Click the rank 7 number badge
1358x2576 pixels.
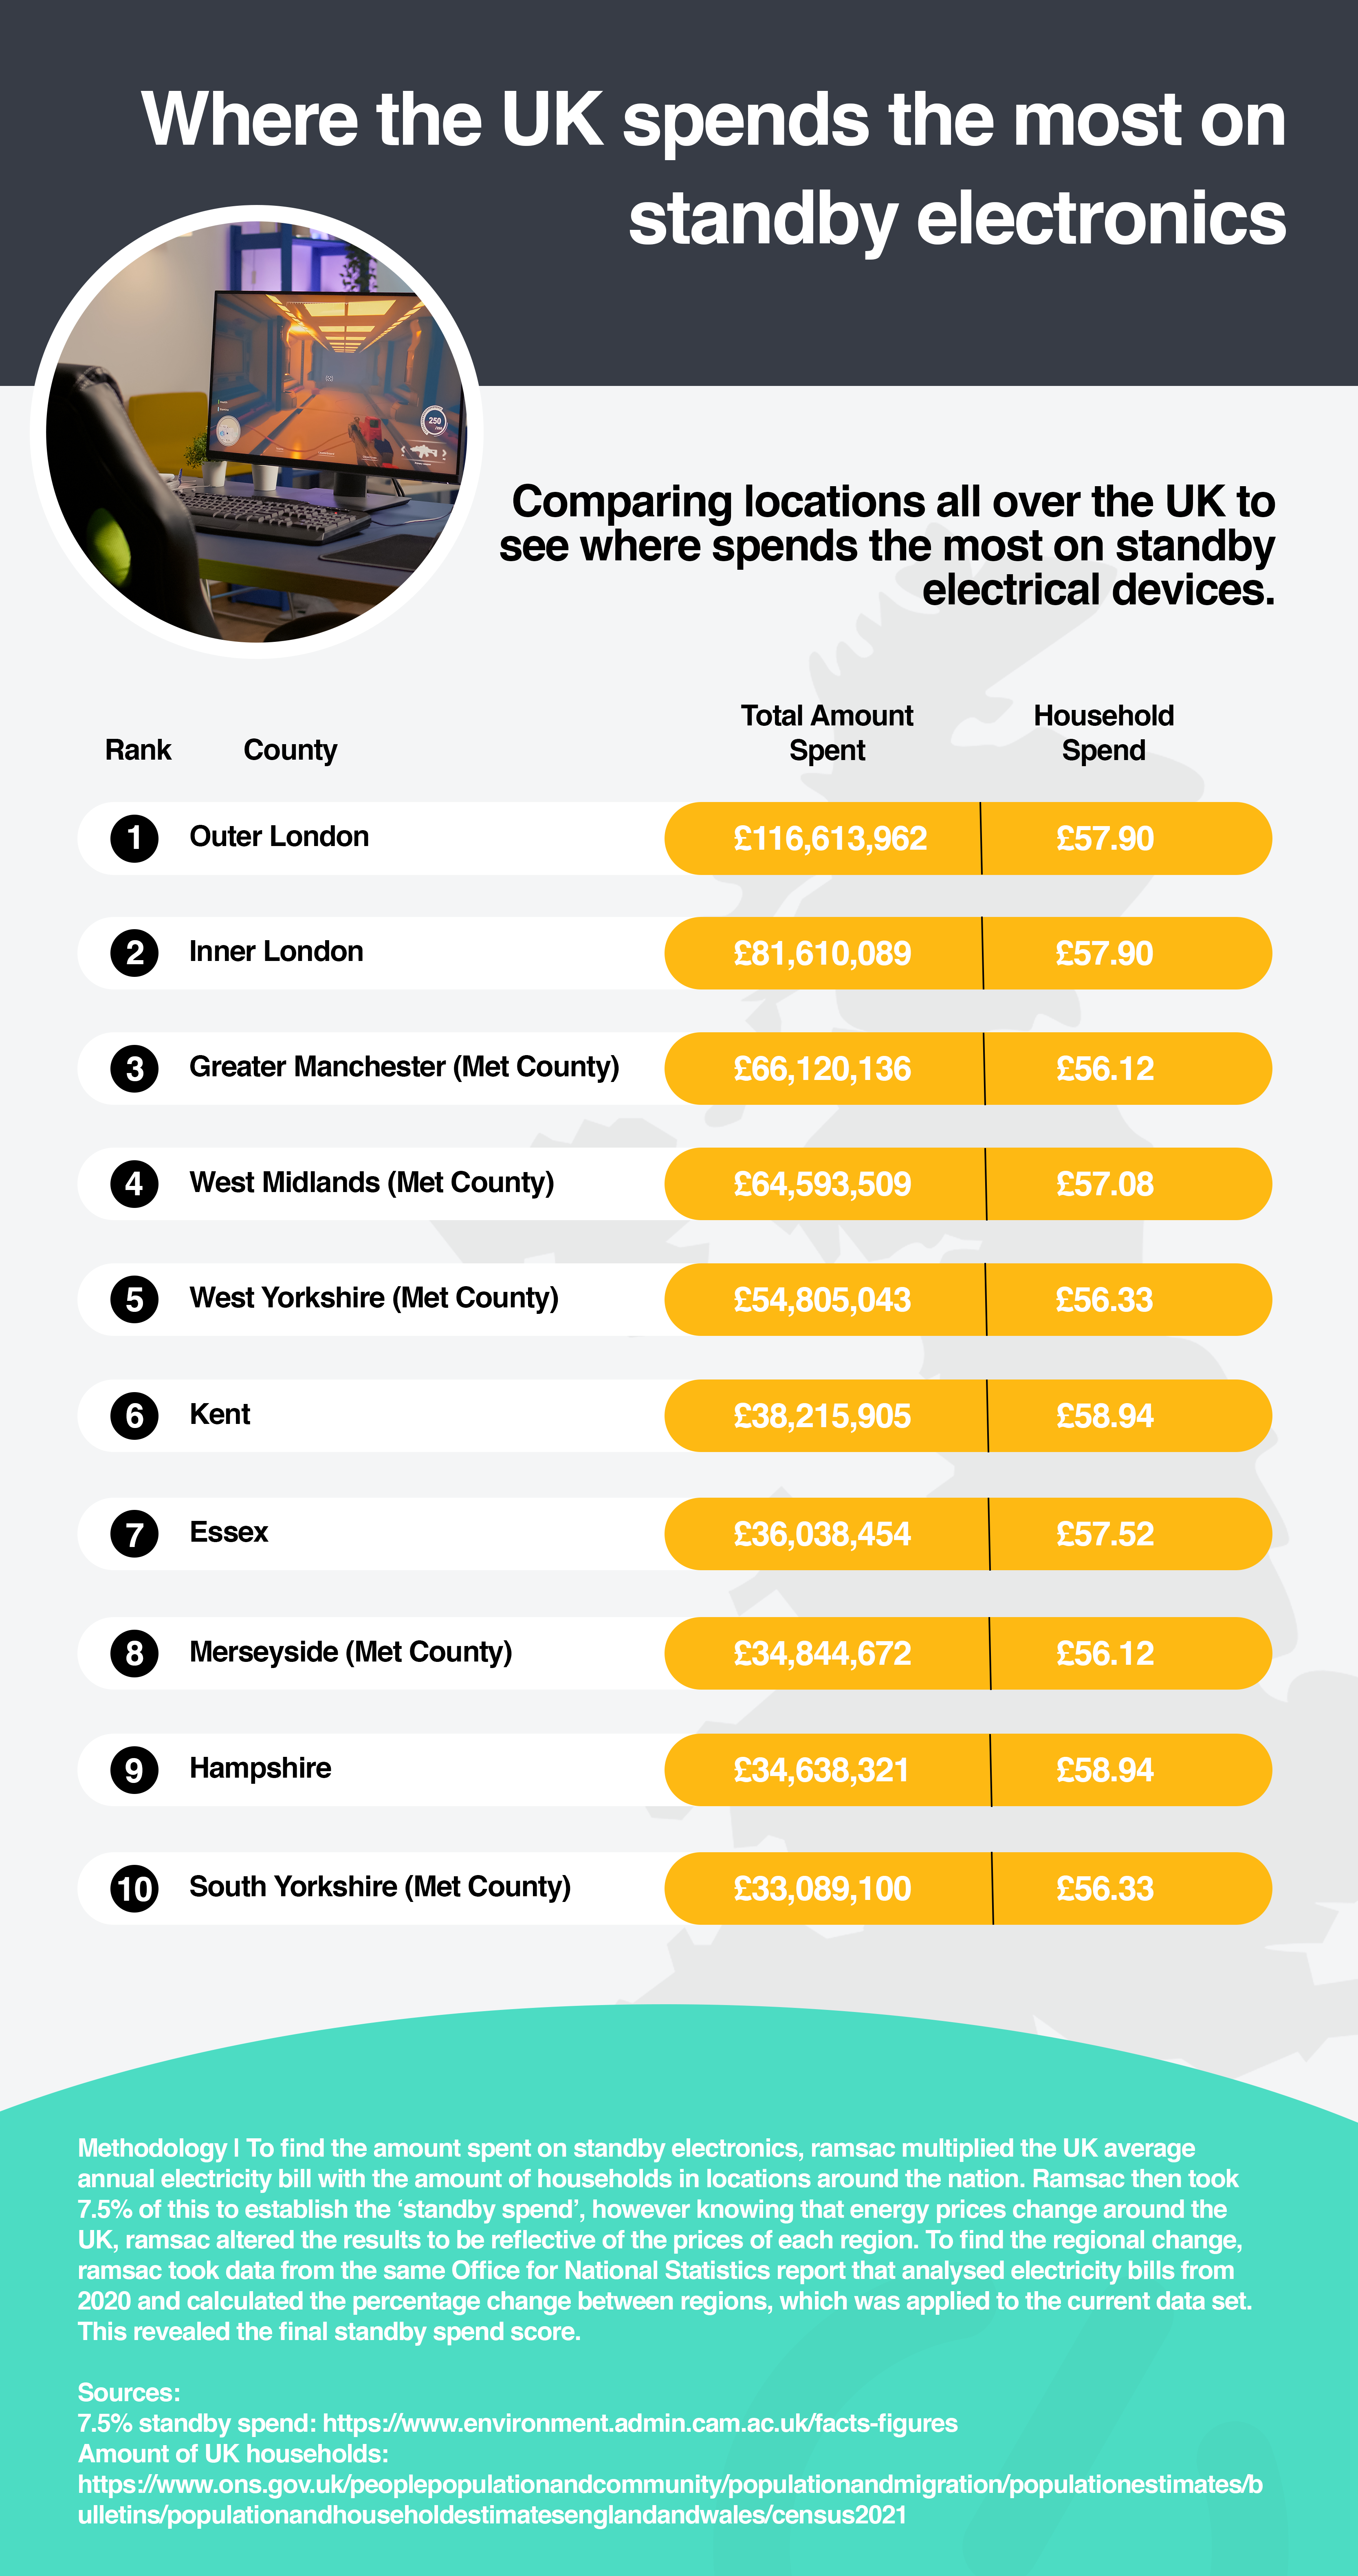click(x=134, y=1534)
